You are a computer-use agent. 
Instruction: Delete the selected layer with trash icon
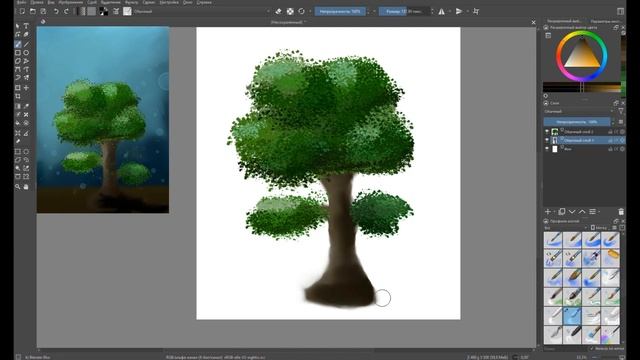[x=621, y=211]
